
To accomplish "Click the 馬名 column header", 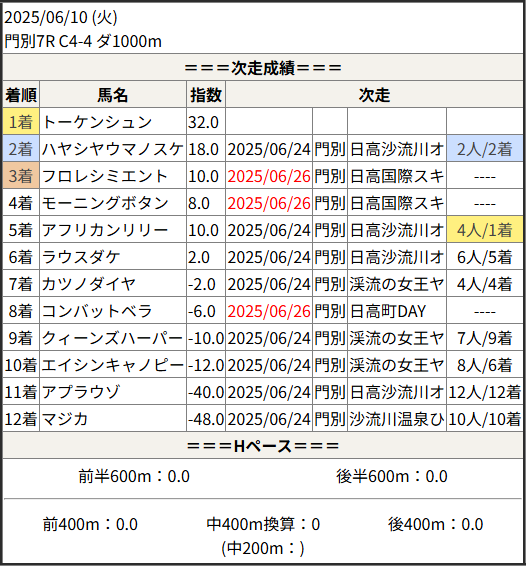I will 113,95.
